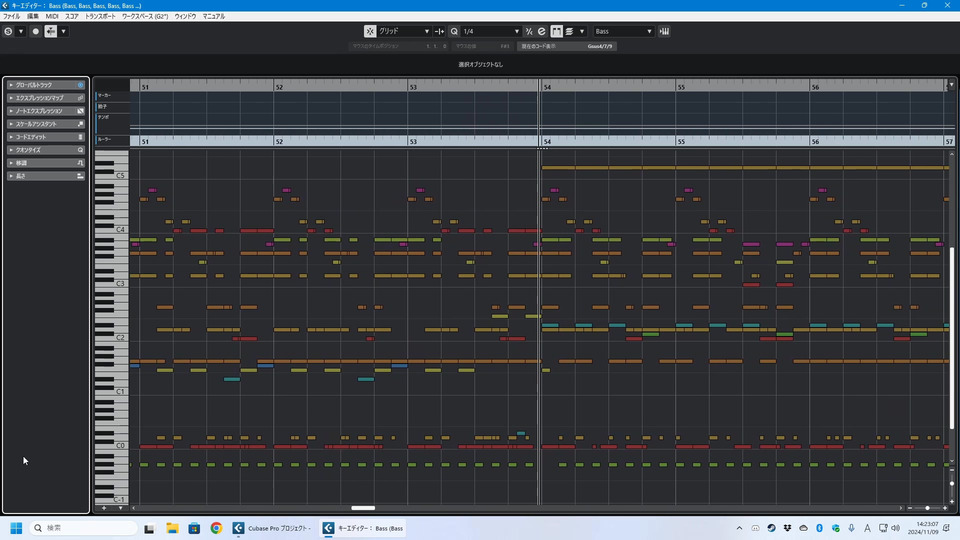This screenshot has width=960, height=540.
Task: Click the iterative quantize Q icon
Action: pyautogui.click(x=454, y=31)
